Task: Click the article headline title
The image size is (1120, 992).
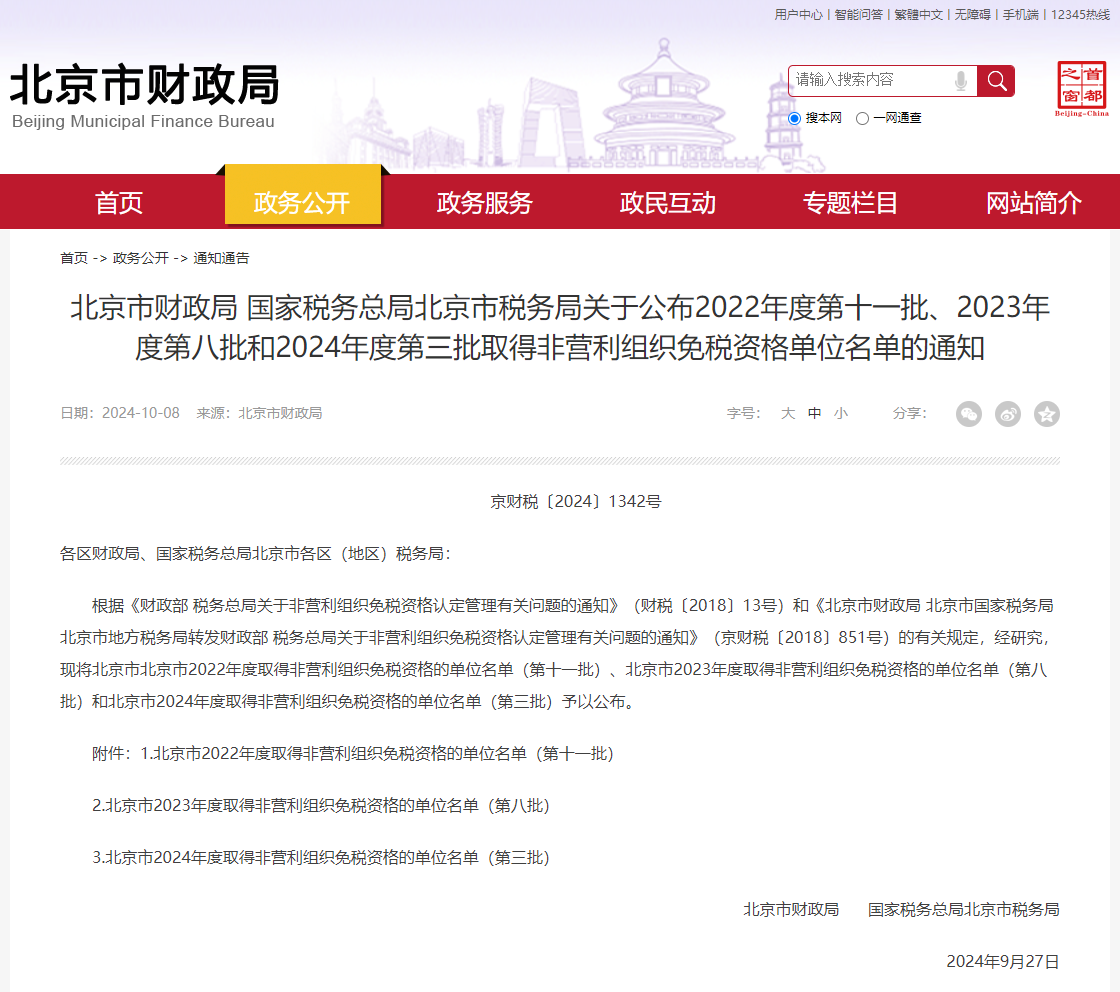Action: point(560,328)
